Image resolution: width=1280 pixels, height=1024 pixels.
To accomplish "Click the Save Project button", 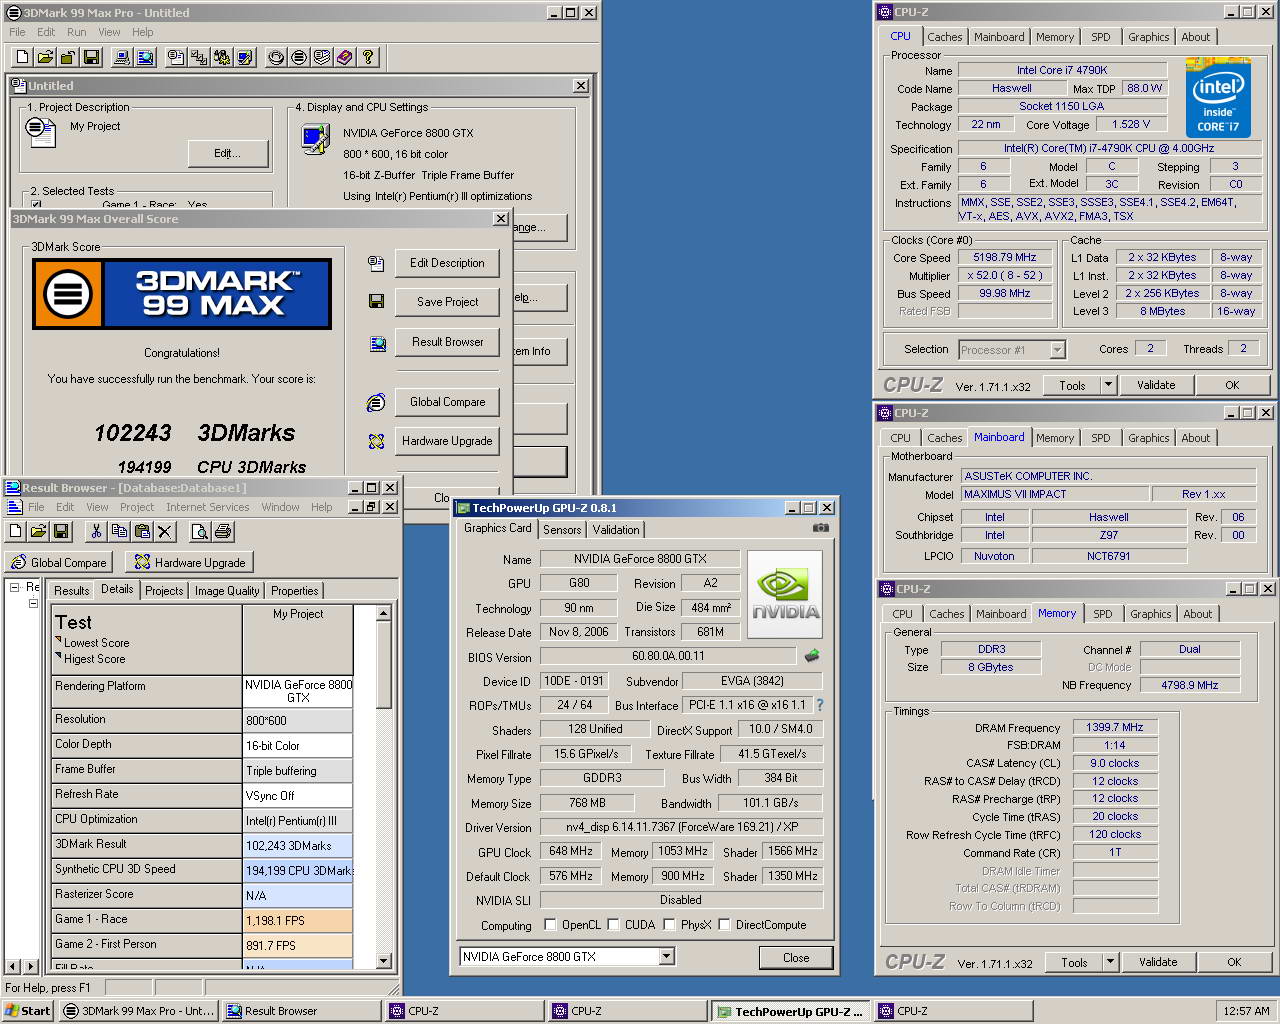I will (x=447, y=302).
